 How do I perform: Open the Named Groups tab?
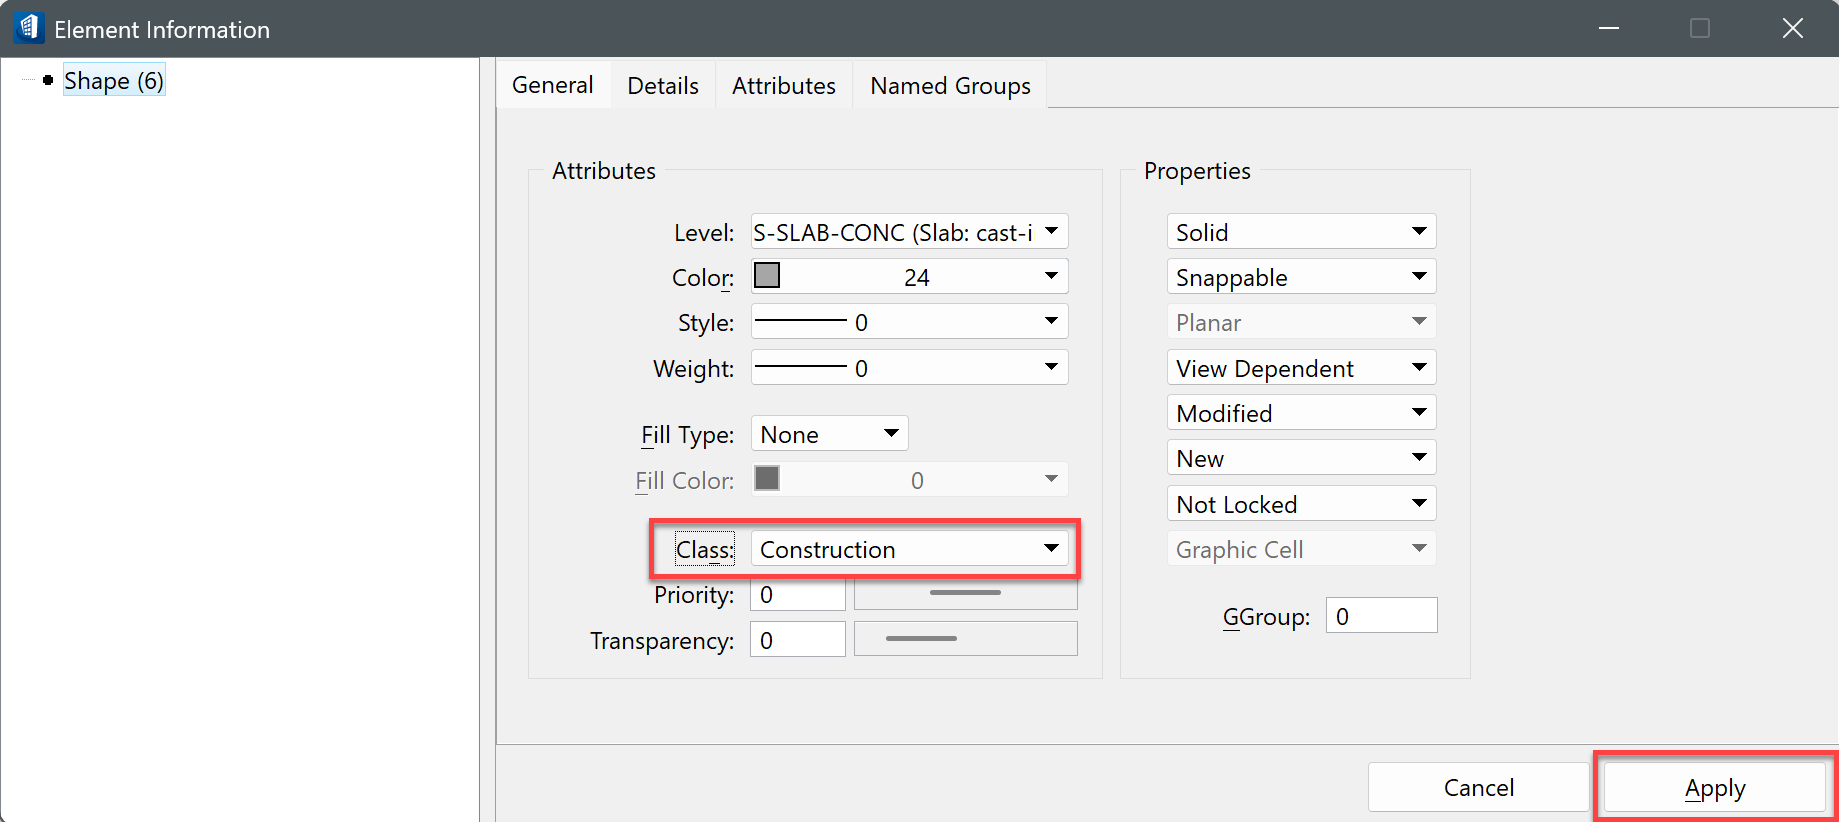tap(949, 86)
